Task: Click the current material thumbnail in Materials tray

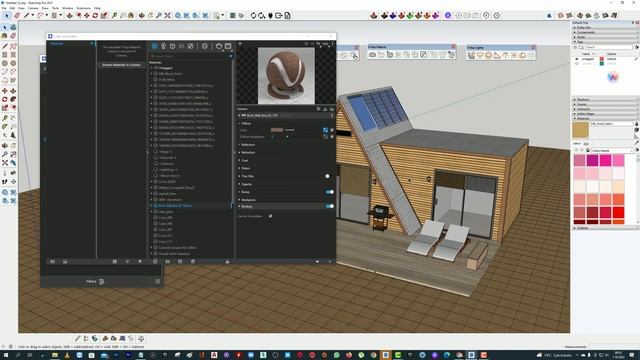Action: click(580, 130)
